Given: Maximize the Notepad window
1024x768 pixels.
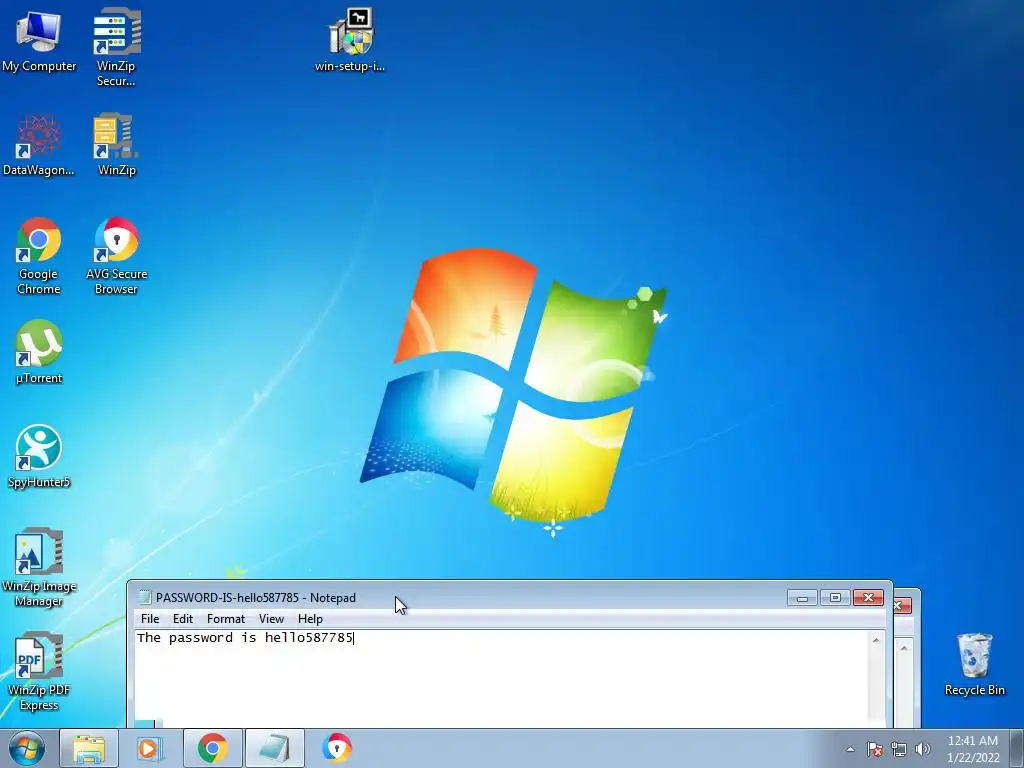Looking at the screenshot, I should click(835, 598).
